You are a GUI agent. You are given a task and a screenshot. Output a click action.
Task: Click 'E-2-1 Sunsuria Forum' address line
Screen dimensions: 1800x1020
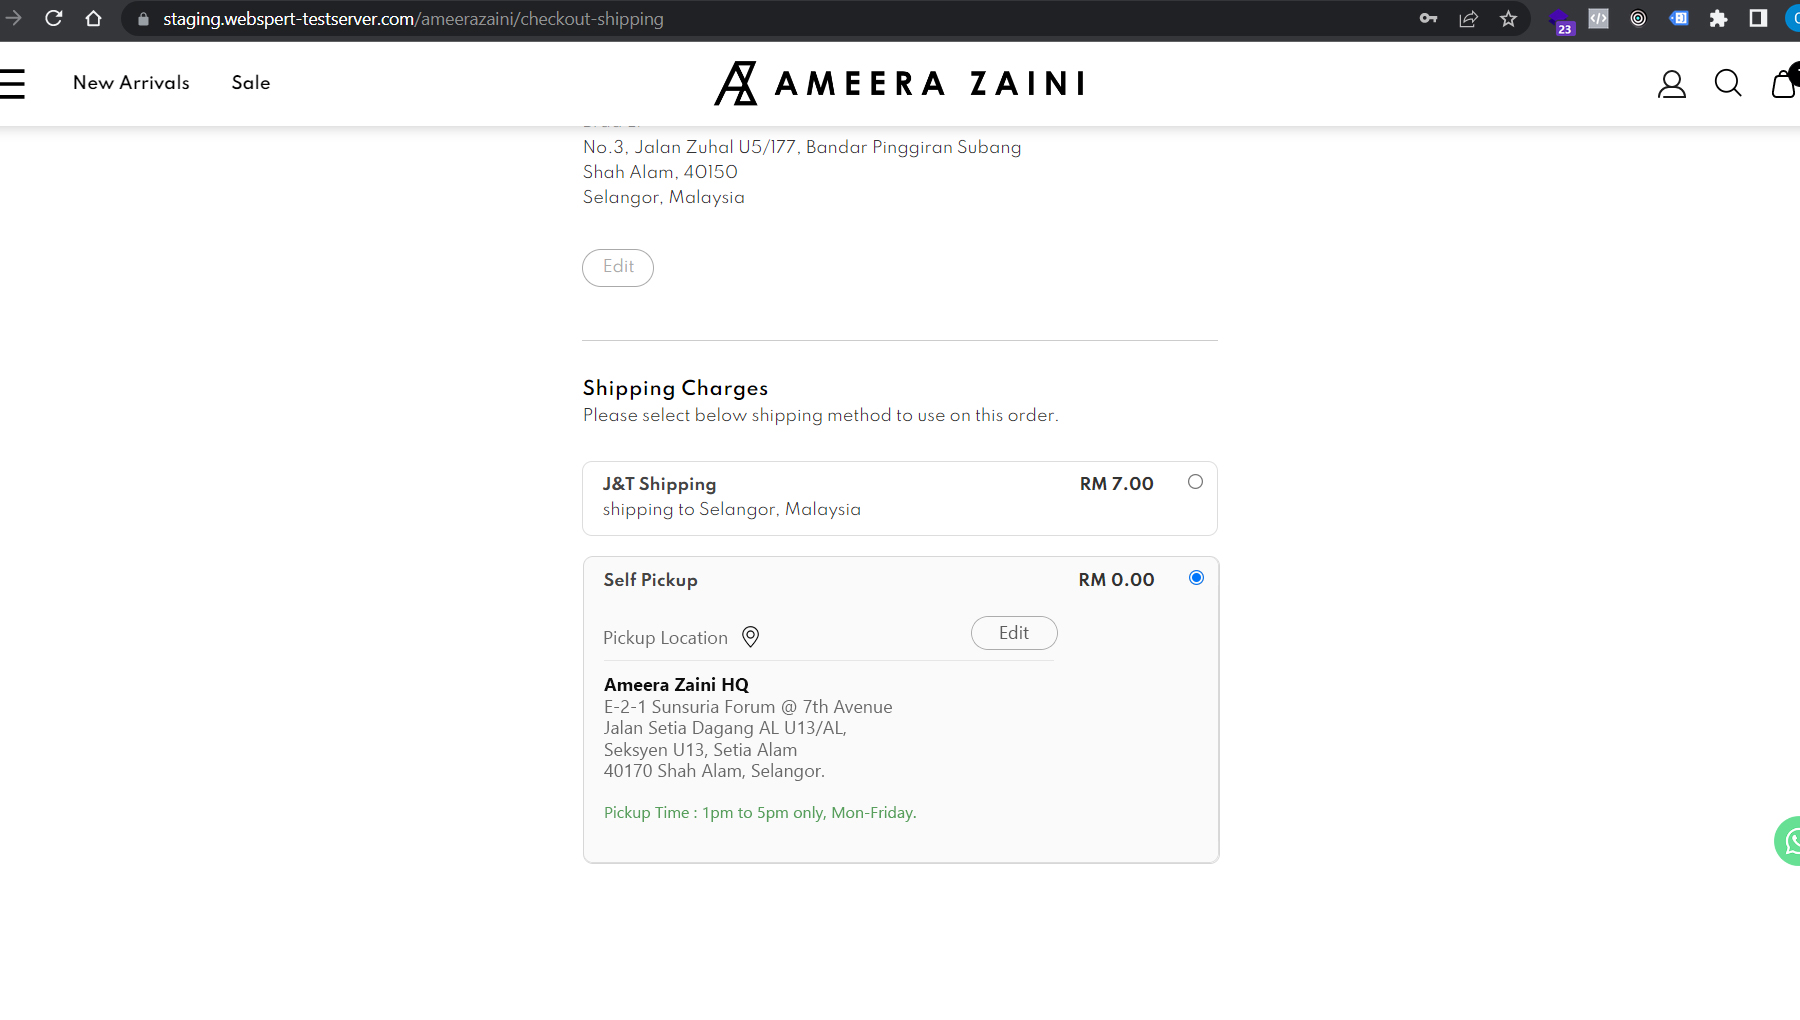[x=748, y=707]
